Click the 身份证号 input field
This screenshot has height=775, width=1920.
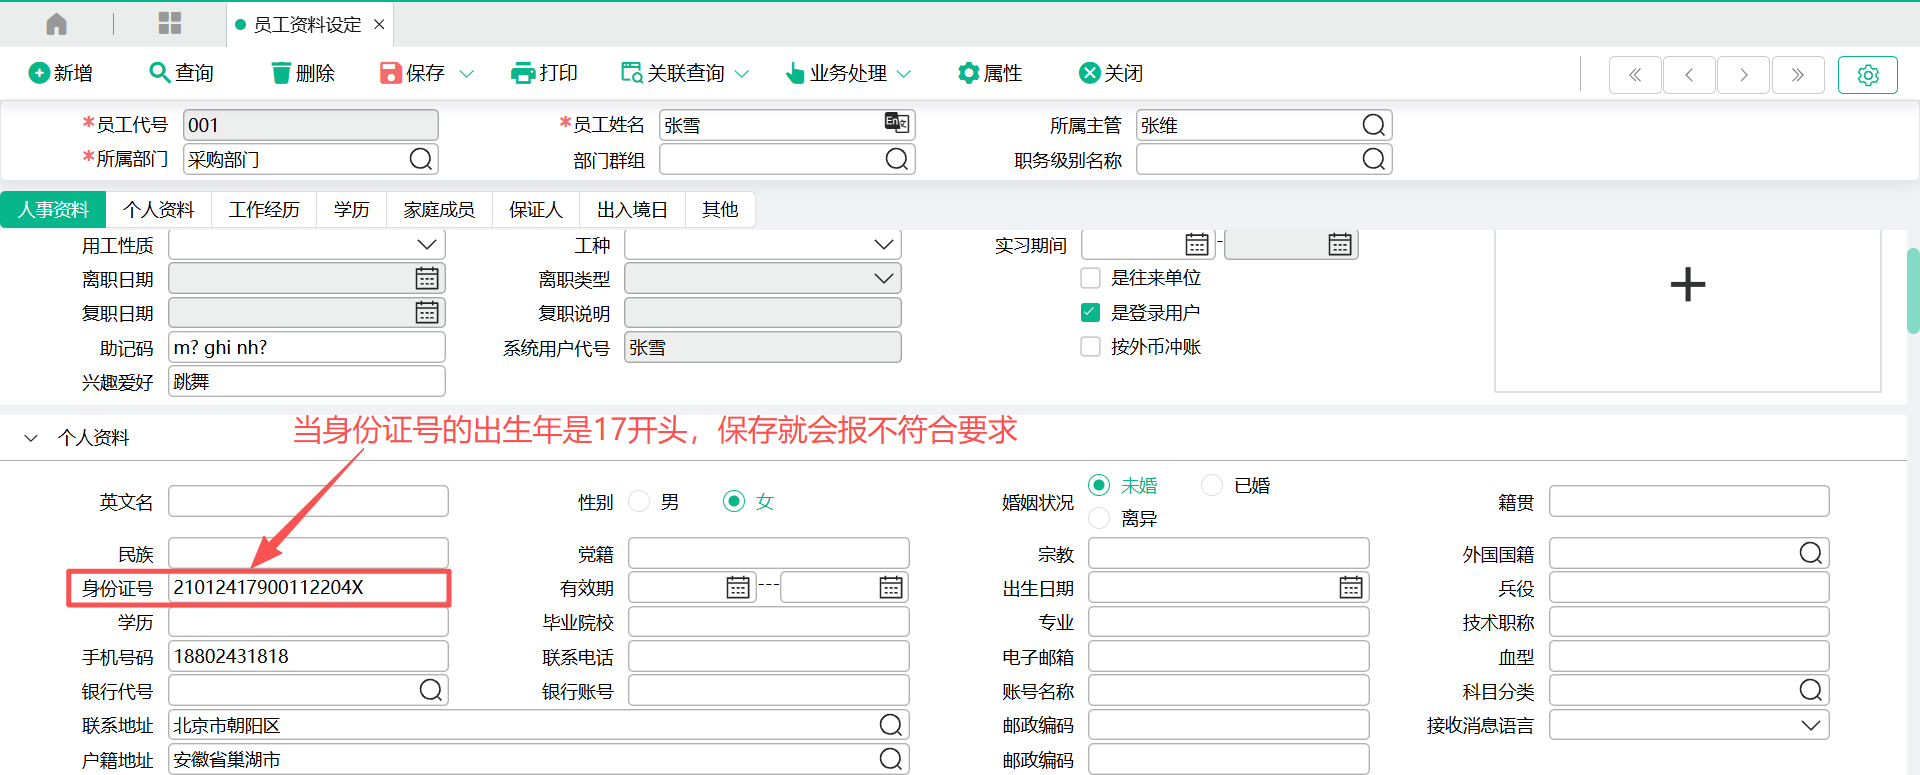point(306,588)
